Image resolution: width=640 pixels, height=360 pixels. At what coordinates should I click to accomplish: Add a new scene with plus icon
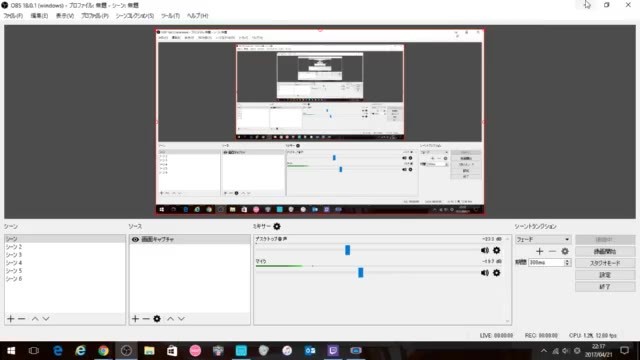(11, 319)
